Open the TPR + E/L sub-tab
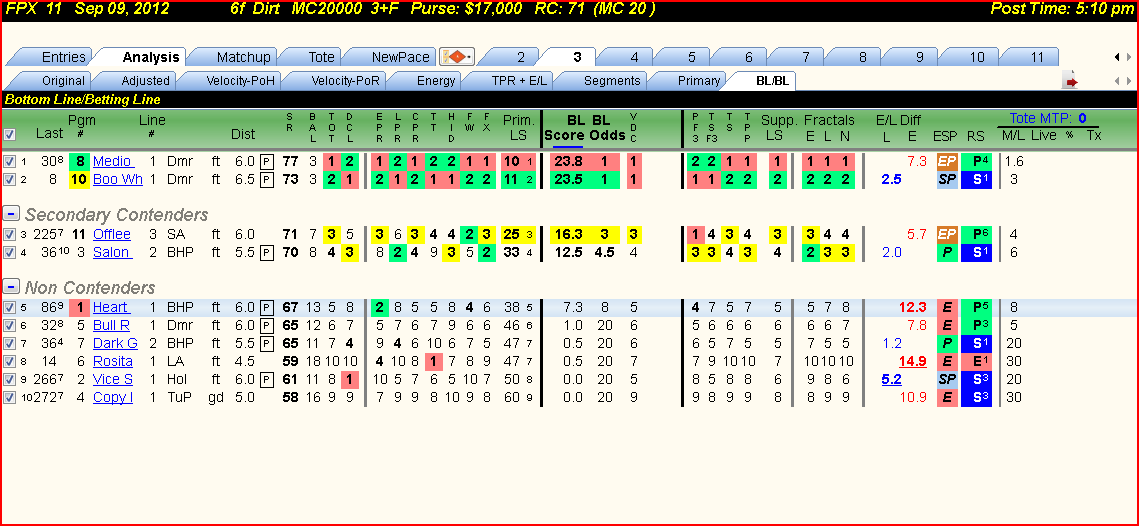The image size is (1139, 526). click(x=519, y=81)
